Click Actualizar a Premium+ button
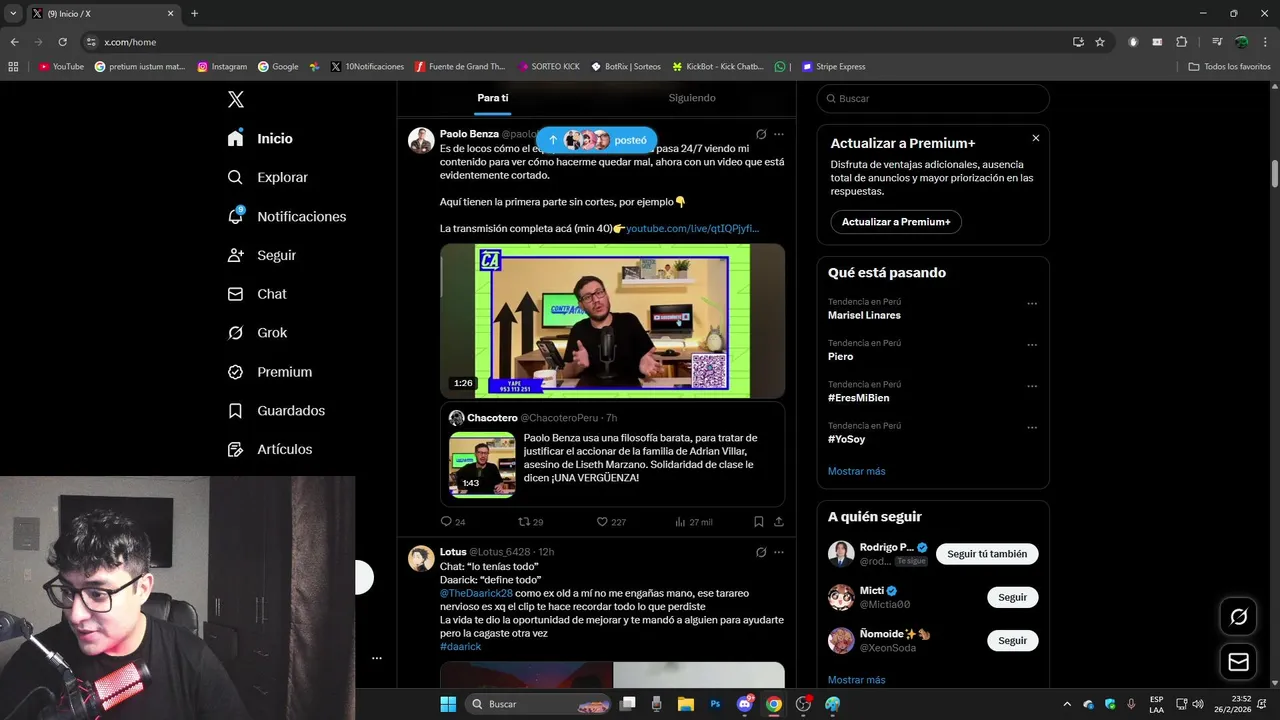The image size is (1280, 720). click(x=896, y=222)
